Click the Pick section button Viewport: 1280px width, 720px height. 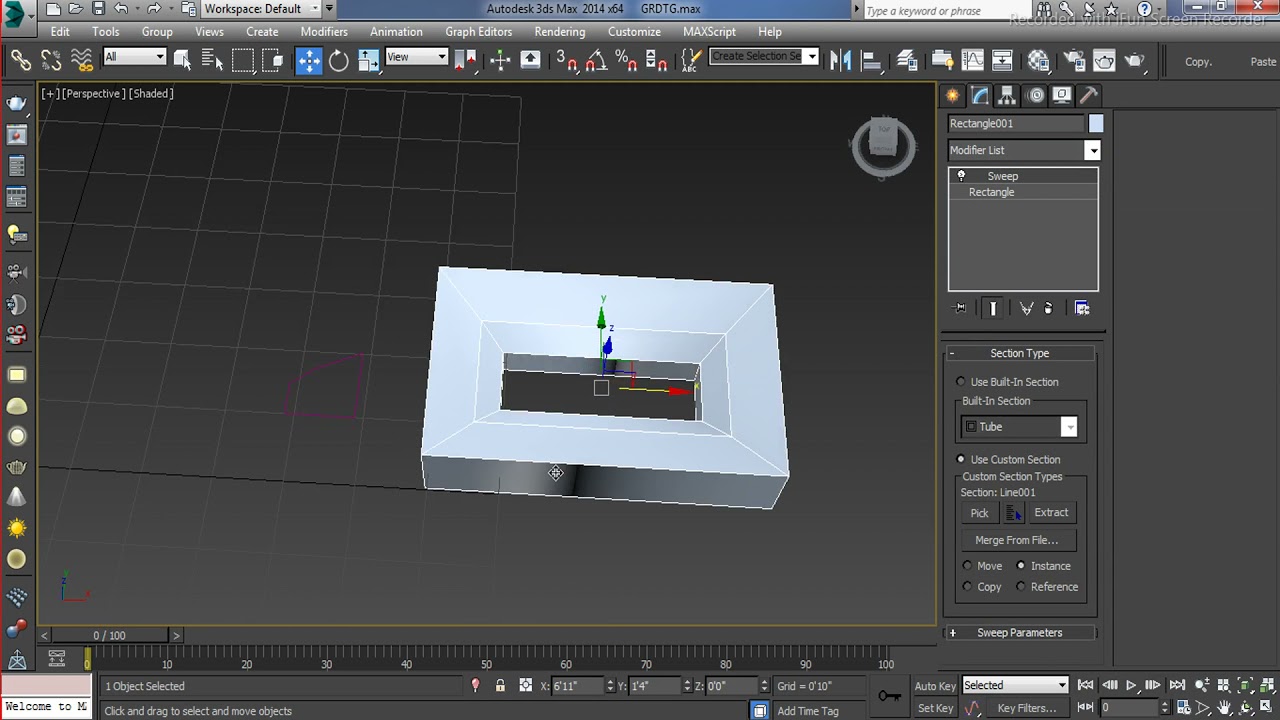pos(979,513)
